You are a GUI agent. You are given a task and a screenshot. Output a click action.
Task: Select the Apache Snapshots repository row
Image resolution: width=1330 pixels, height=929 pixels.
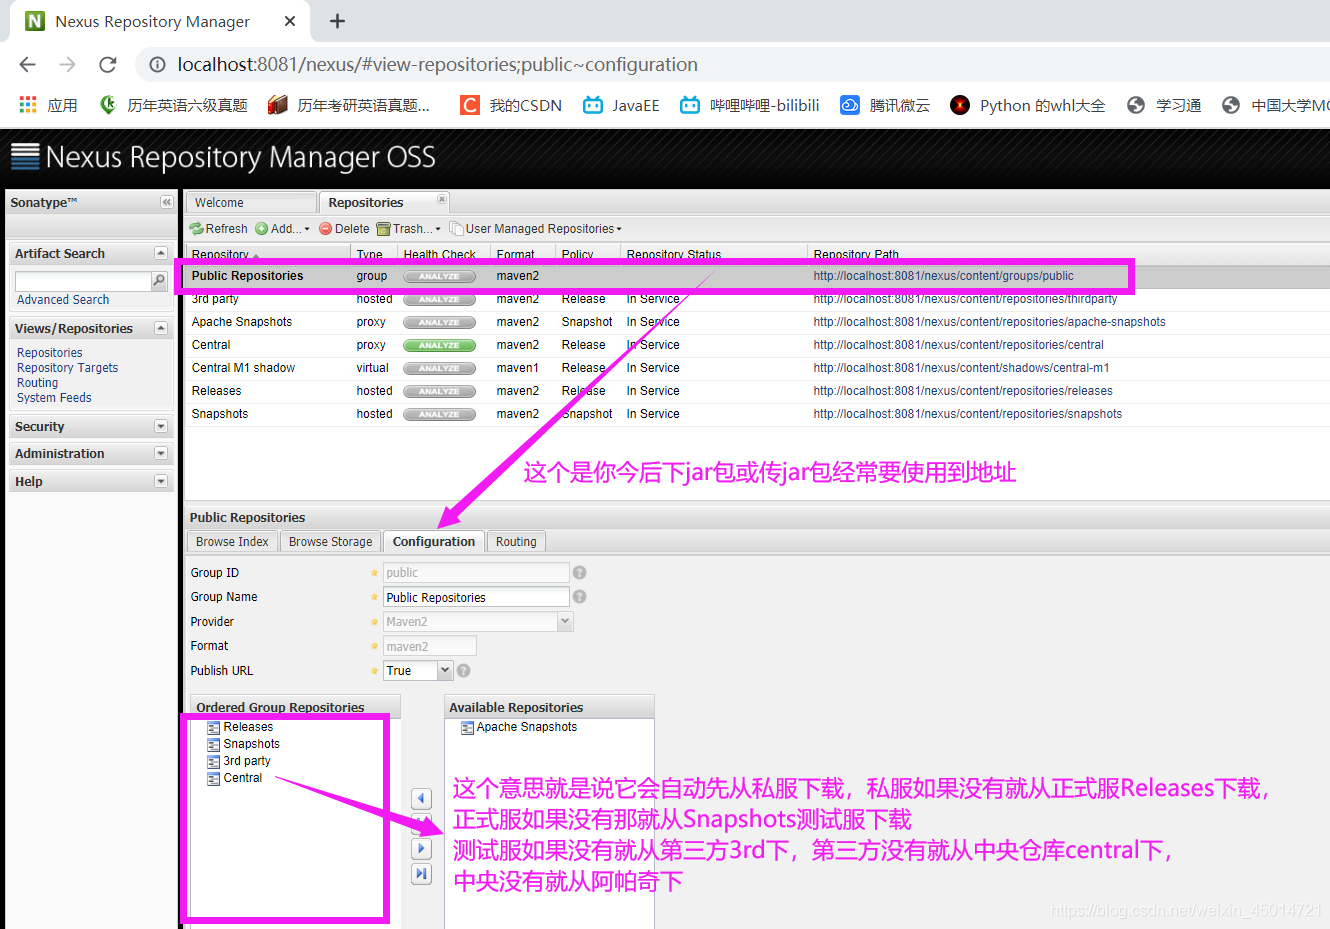(x=757, y=322)
